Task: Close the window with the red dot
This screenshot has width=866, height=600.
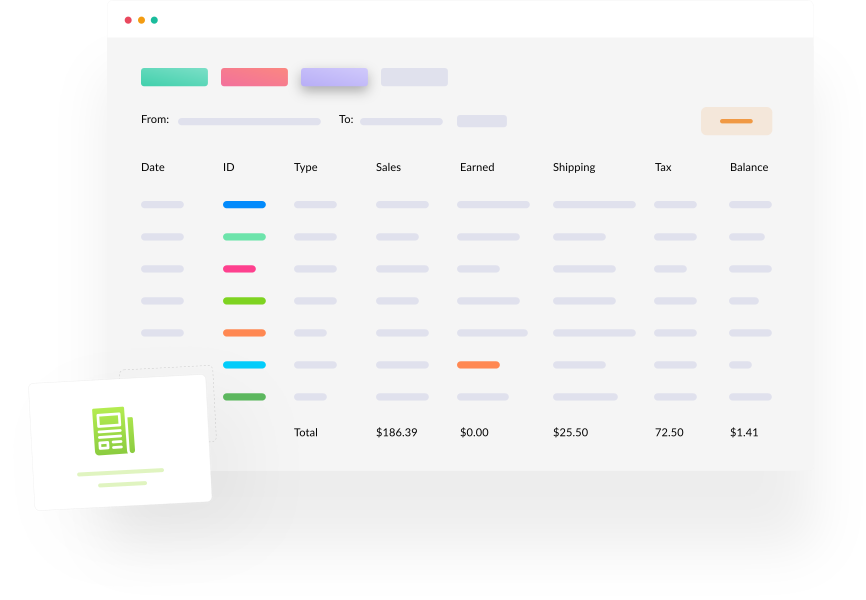Action: coord(128,20)
